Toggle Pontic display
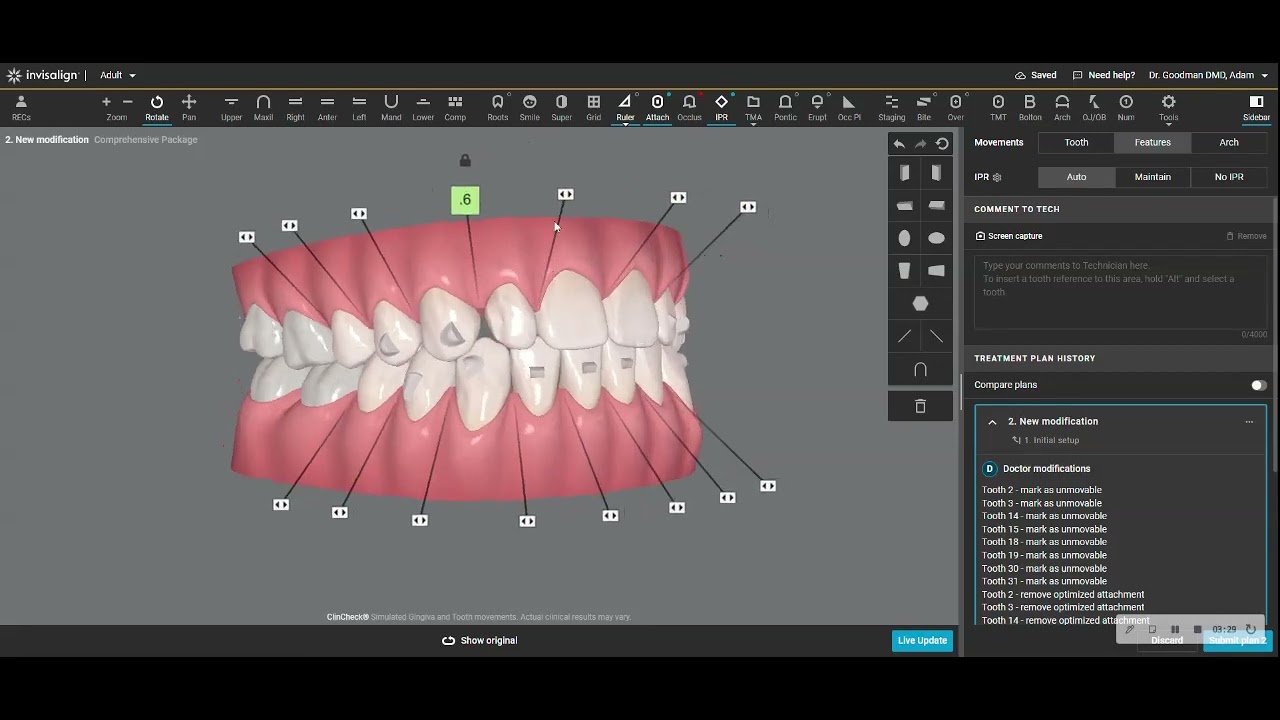 tap(785, 108)
